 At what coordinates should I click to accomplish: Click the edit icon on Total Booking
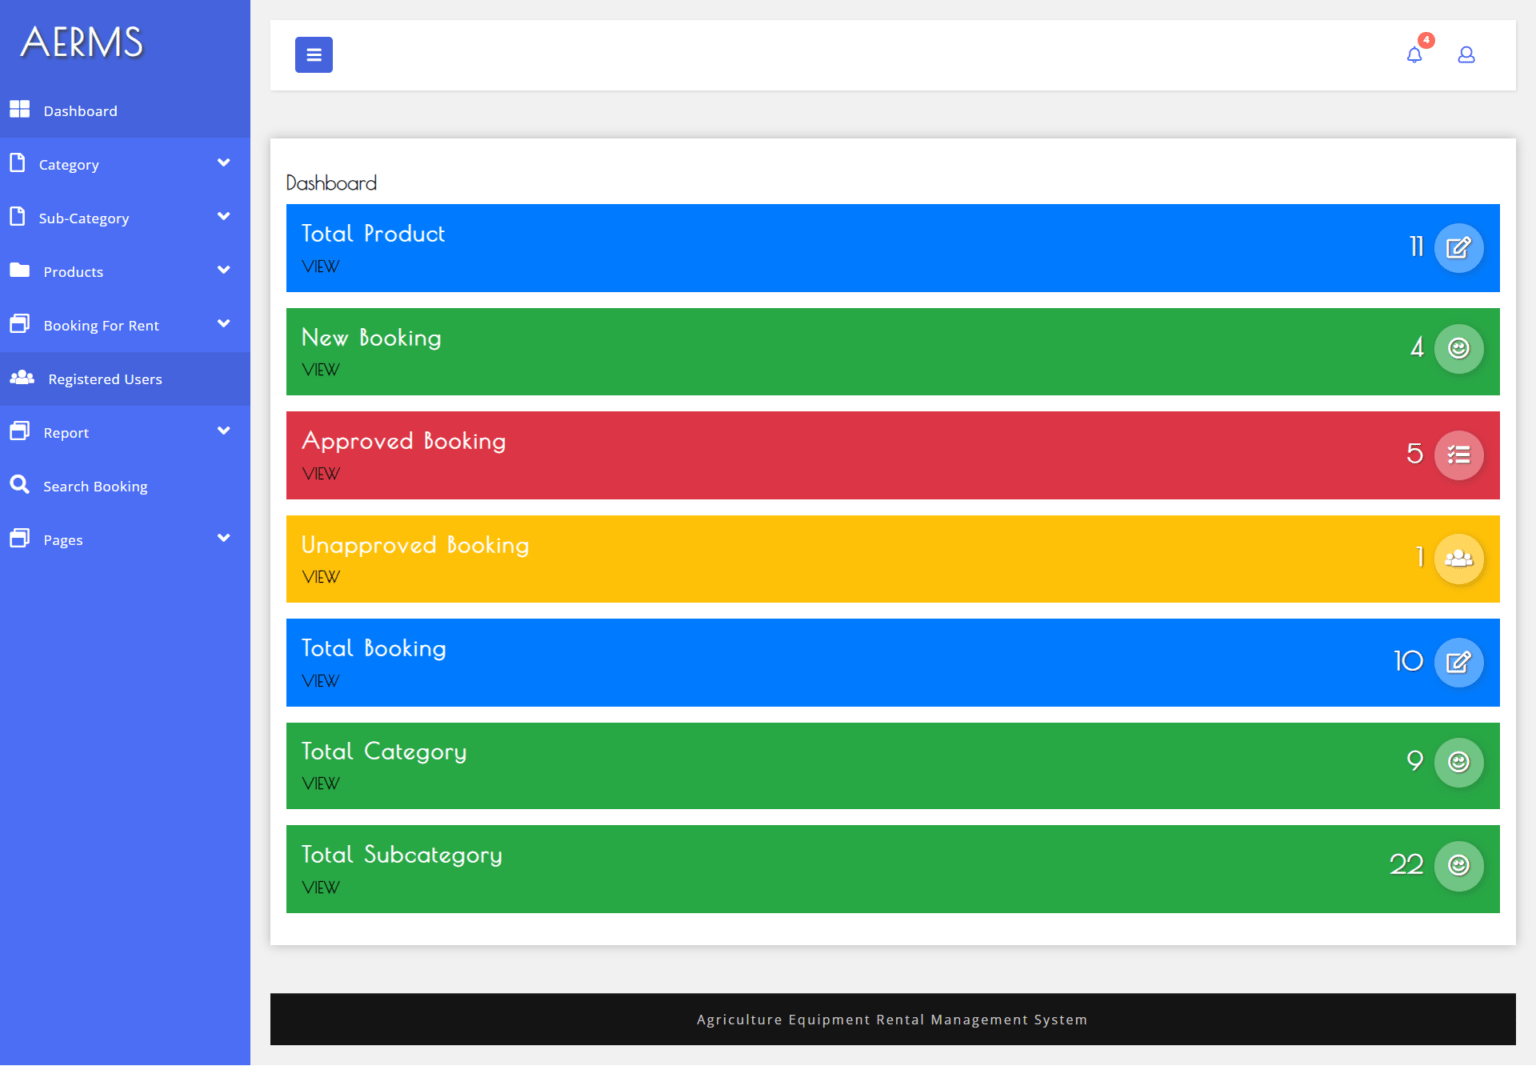click(x=1458, y=662)
